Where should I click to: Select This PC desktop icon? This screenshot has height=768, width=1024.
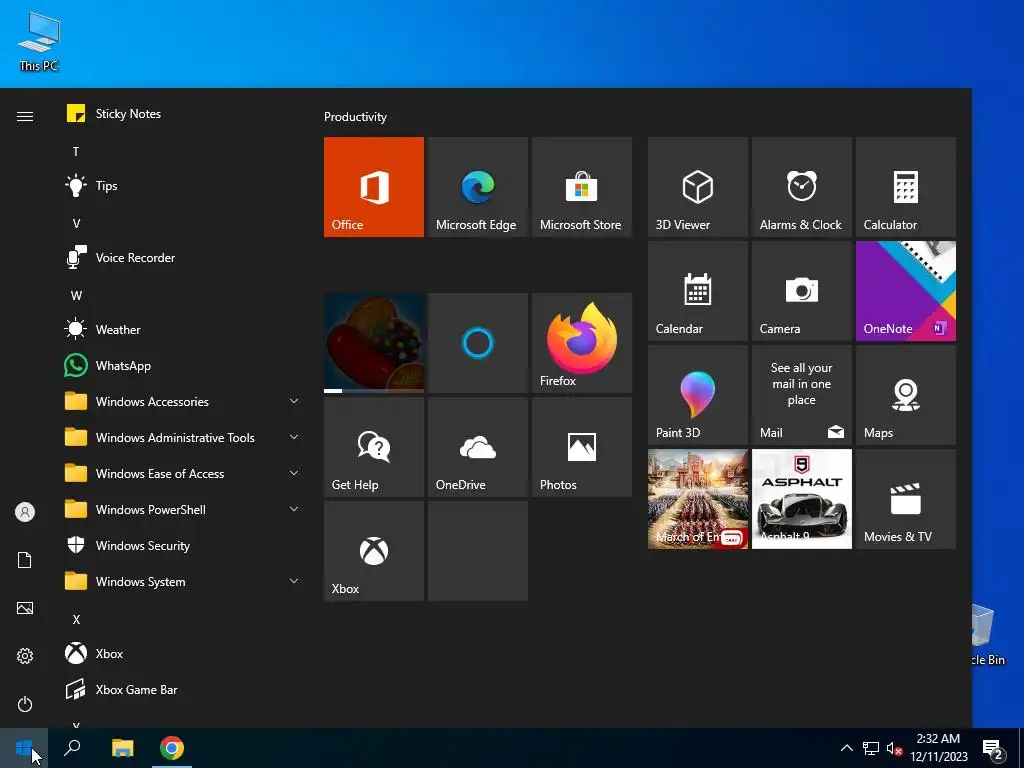(39, 41)
